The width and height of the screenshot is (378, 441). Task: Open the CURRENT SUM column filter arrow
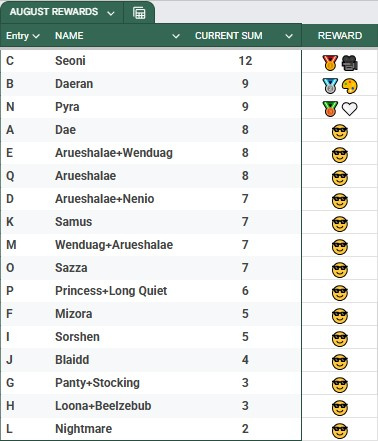point(289,36)
